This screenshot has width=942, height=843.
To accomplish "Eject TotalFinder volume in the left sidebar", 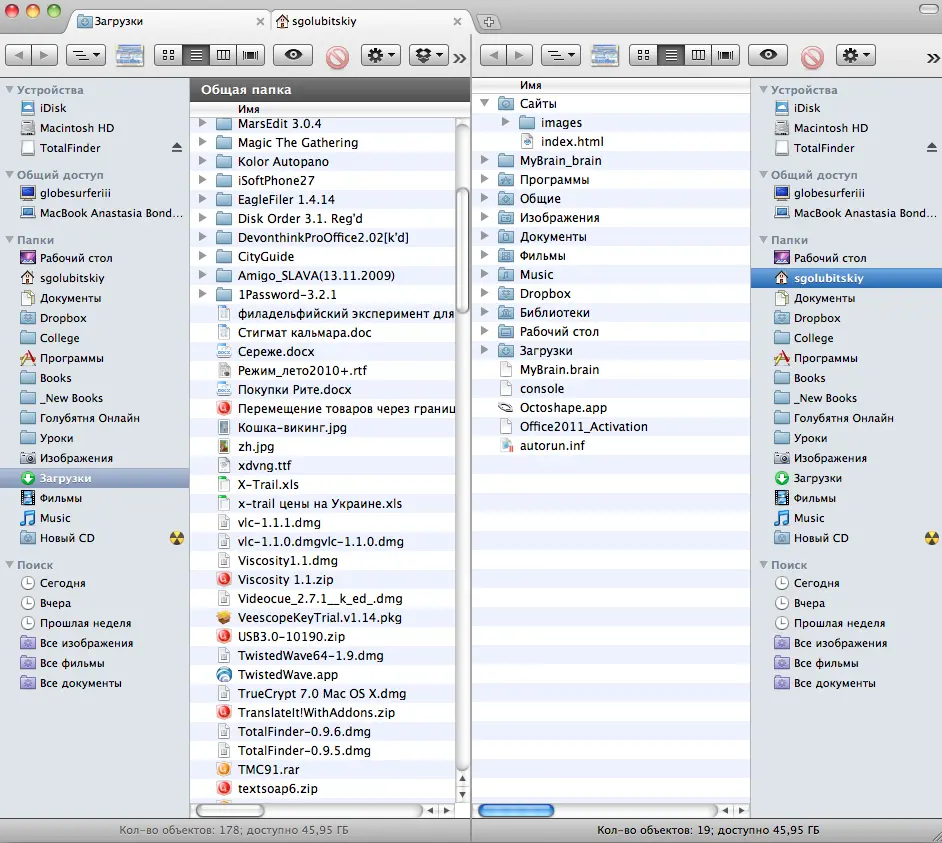I will pos(177,147).
